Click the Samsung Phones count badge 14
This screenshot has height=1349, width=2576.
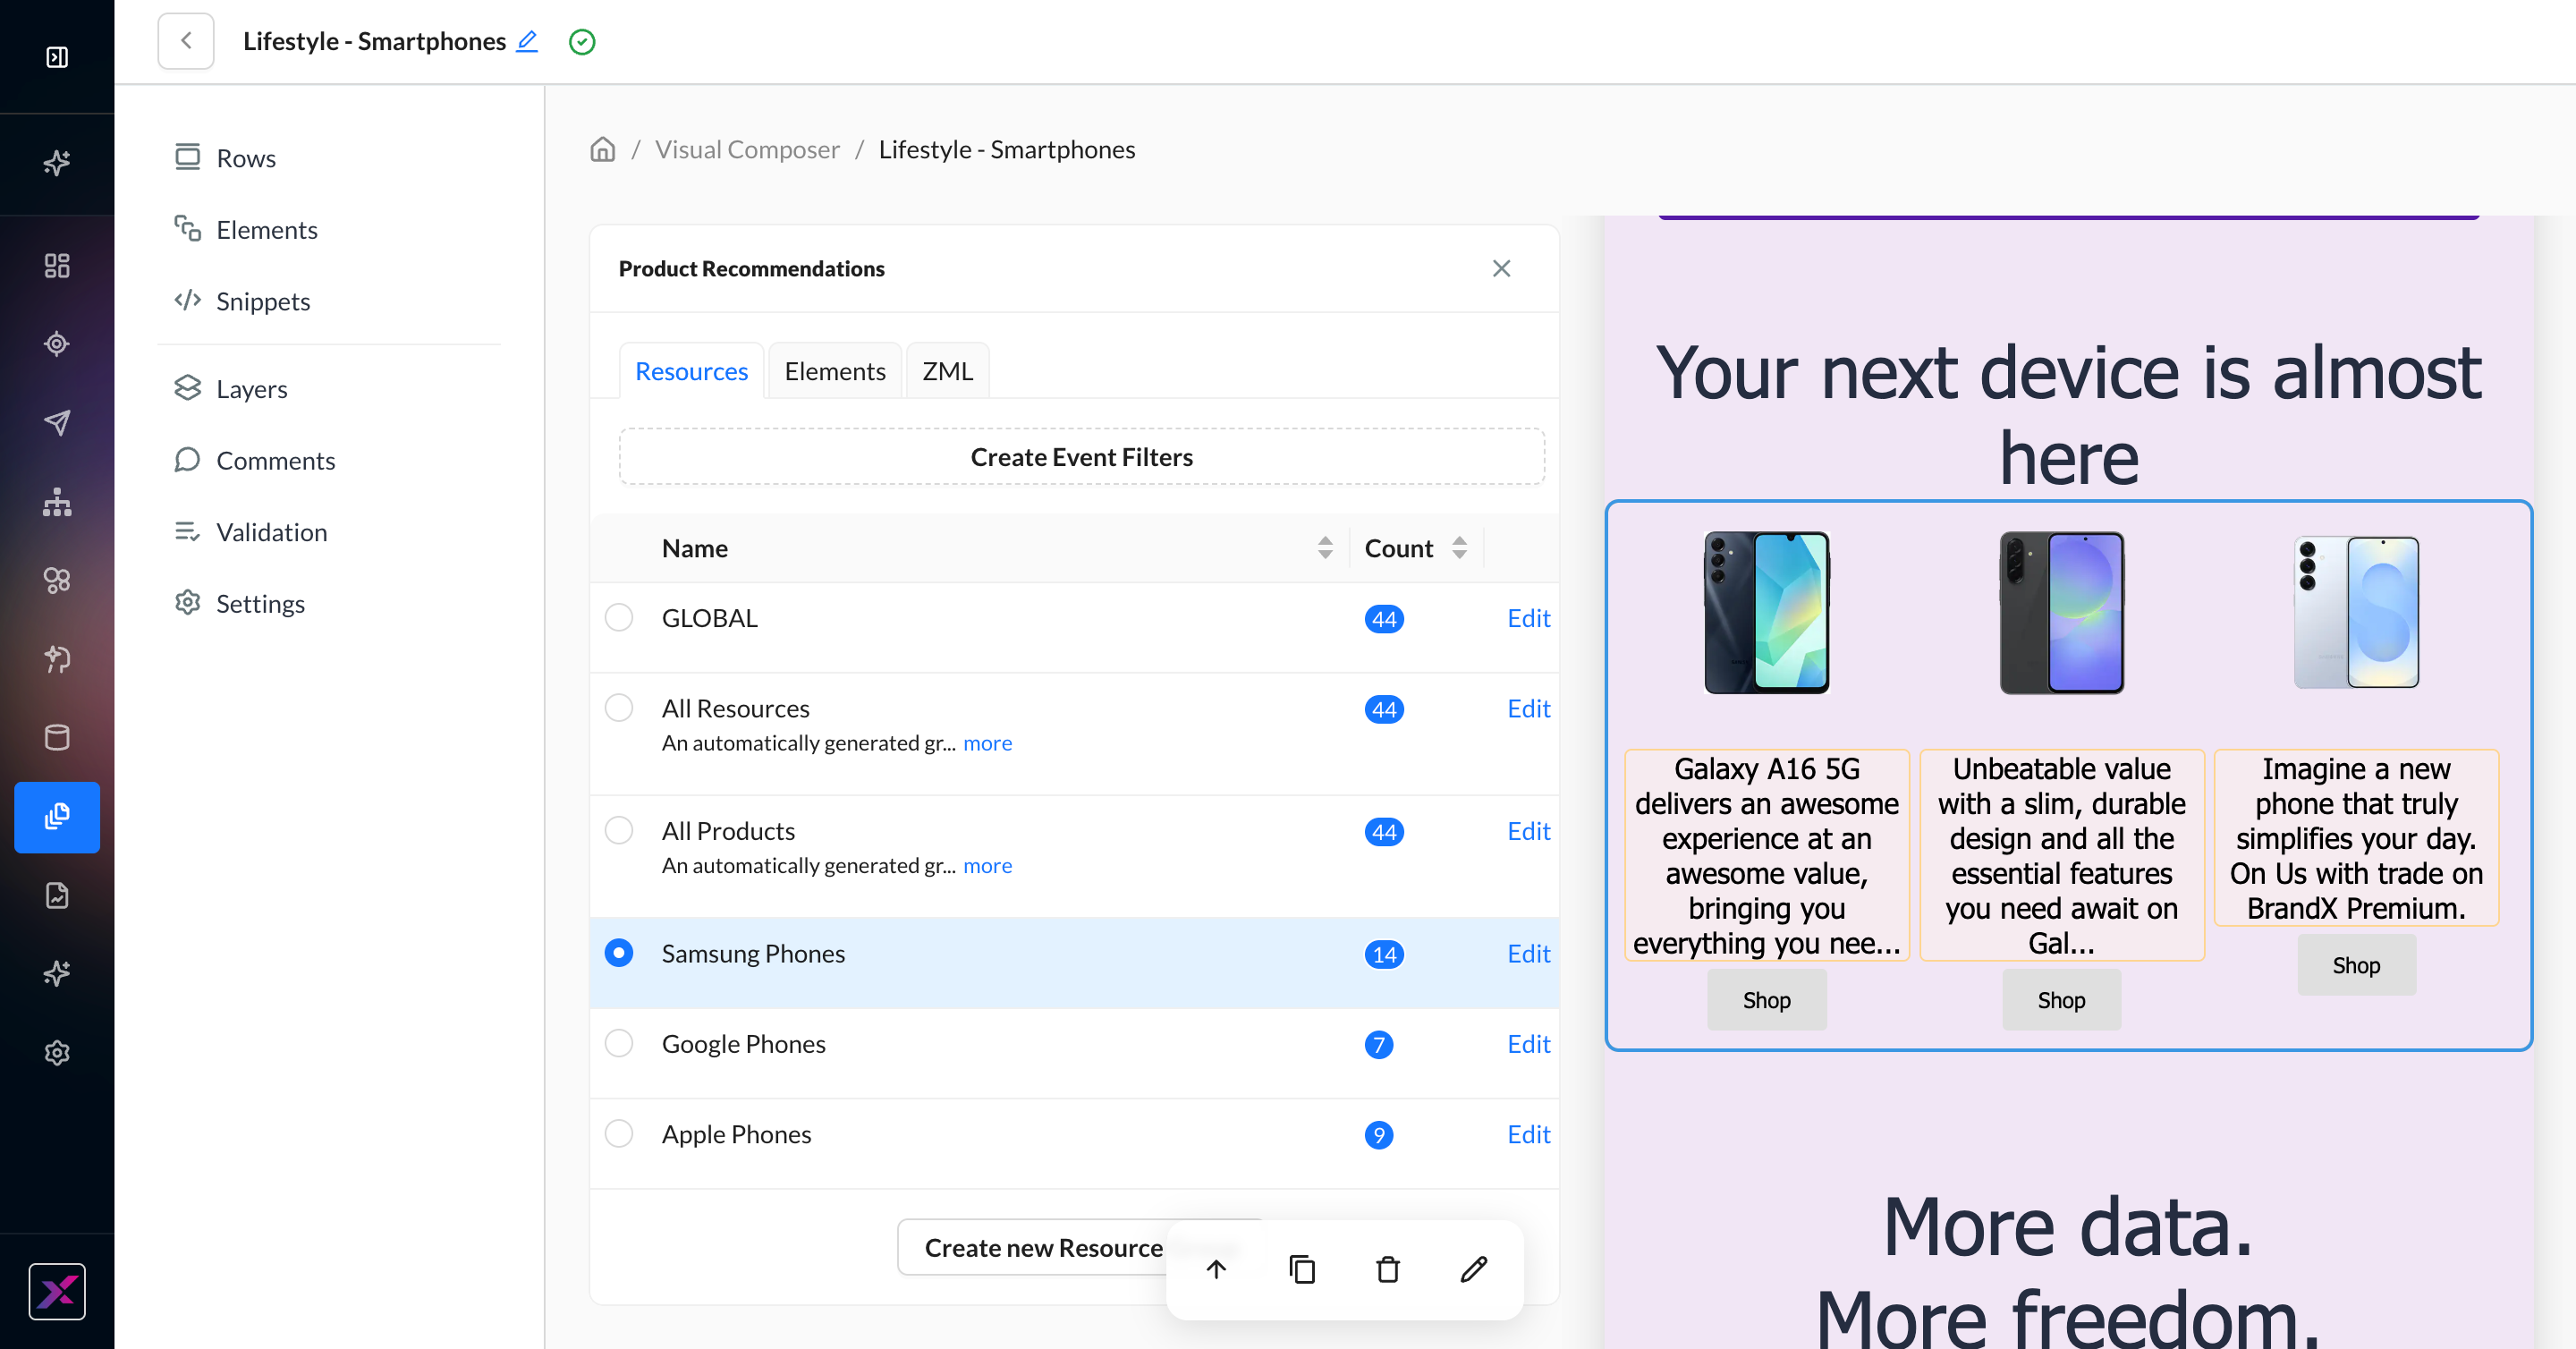click(1384, 954)
